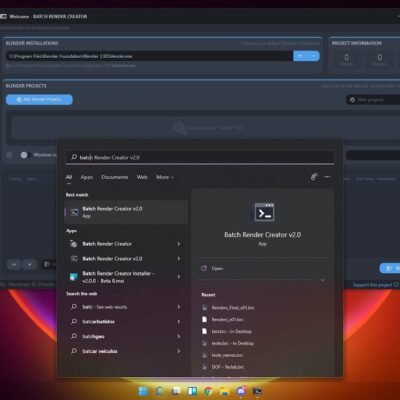Click the Widgets icon on the taskbar

tap(192, 391)
